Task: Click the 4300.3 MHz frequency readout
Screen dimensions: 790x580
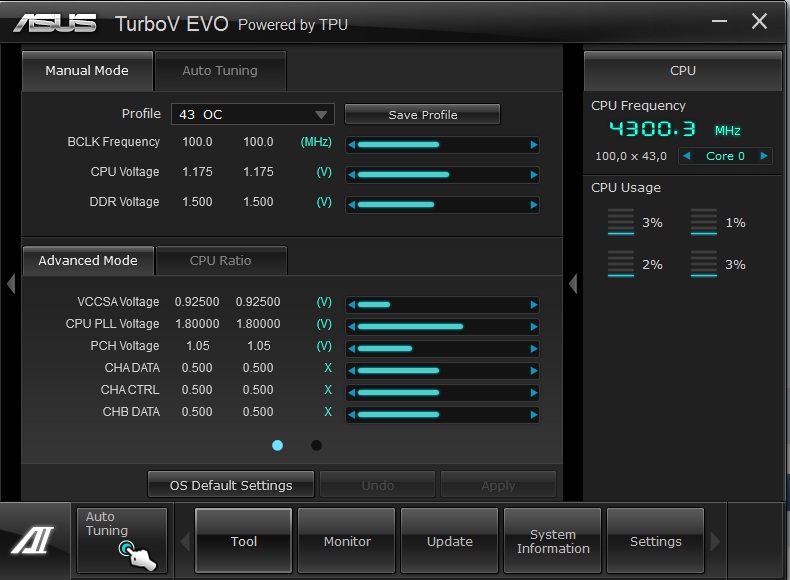Action: coord(675,130)
